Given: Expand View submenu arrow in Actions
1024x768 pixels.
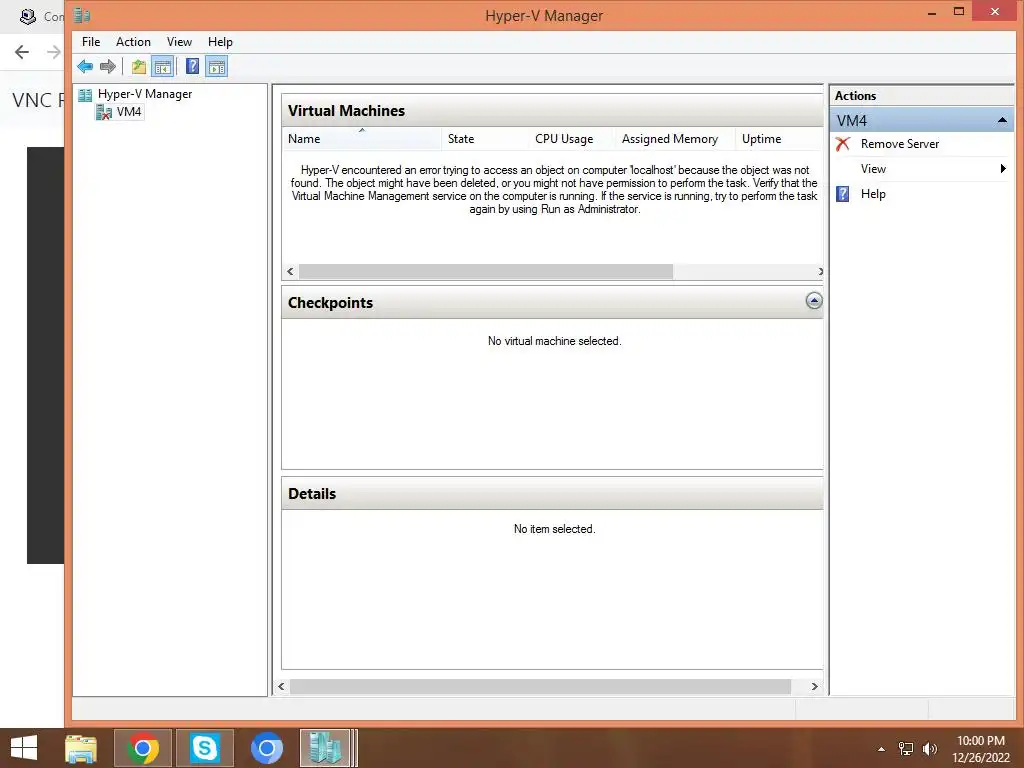Looking at the screenshot, I should 1003,168.
